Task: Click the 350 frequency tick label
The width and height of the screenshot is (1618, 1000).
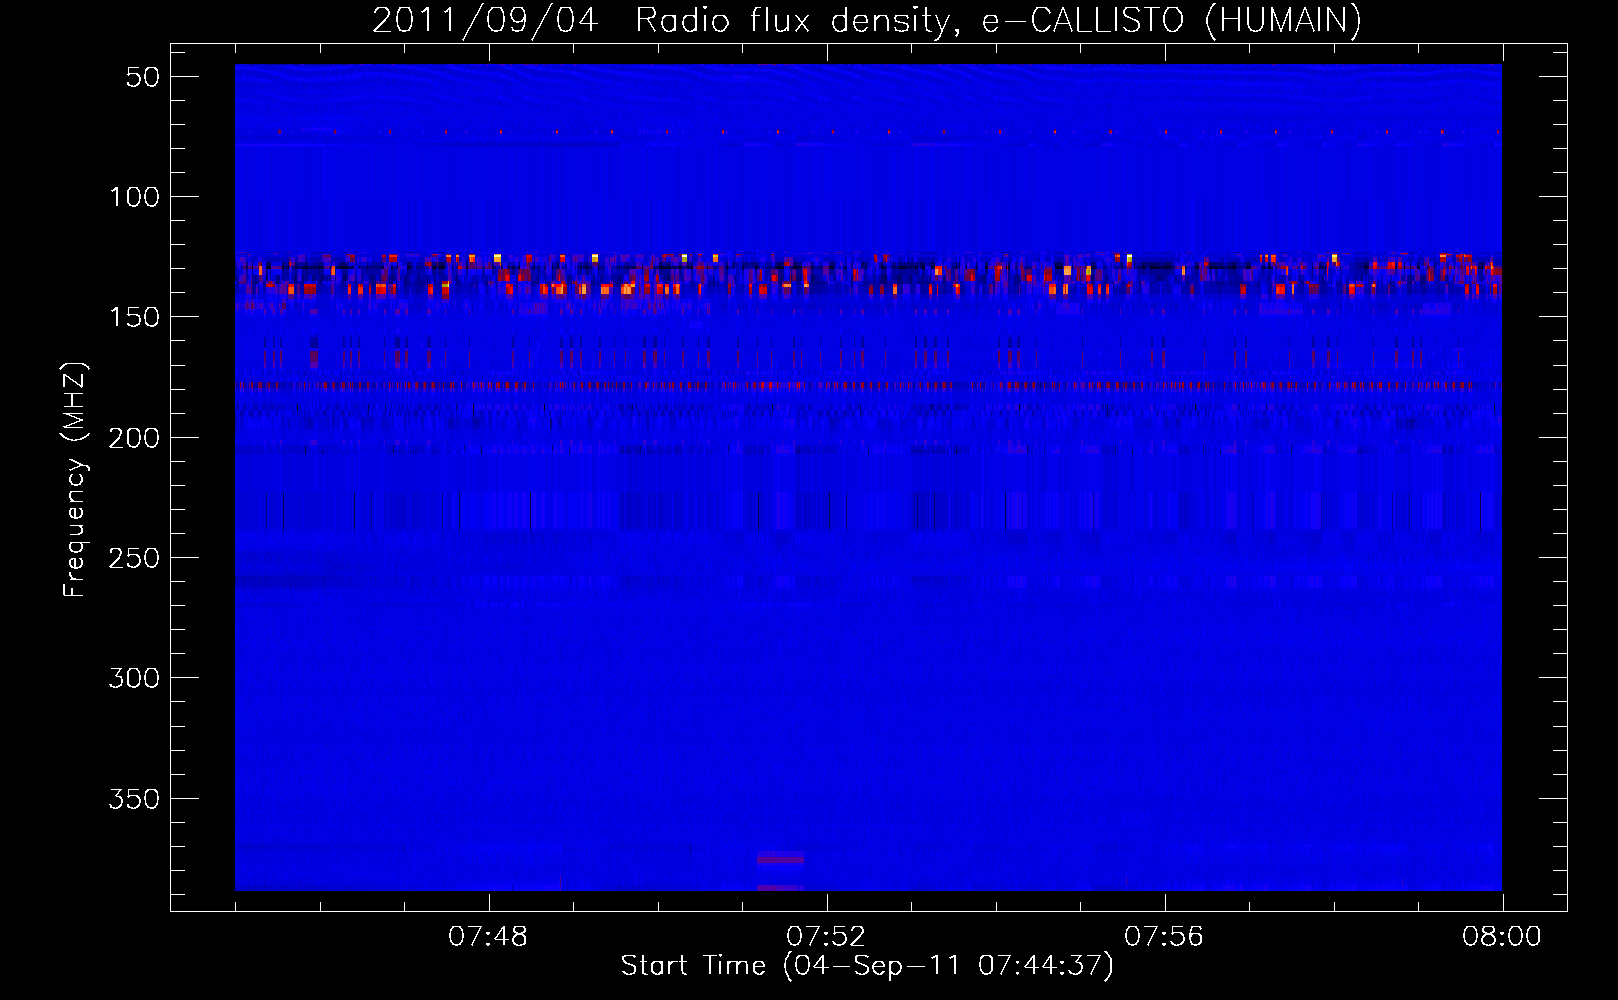Action: click(135, 799)
